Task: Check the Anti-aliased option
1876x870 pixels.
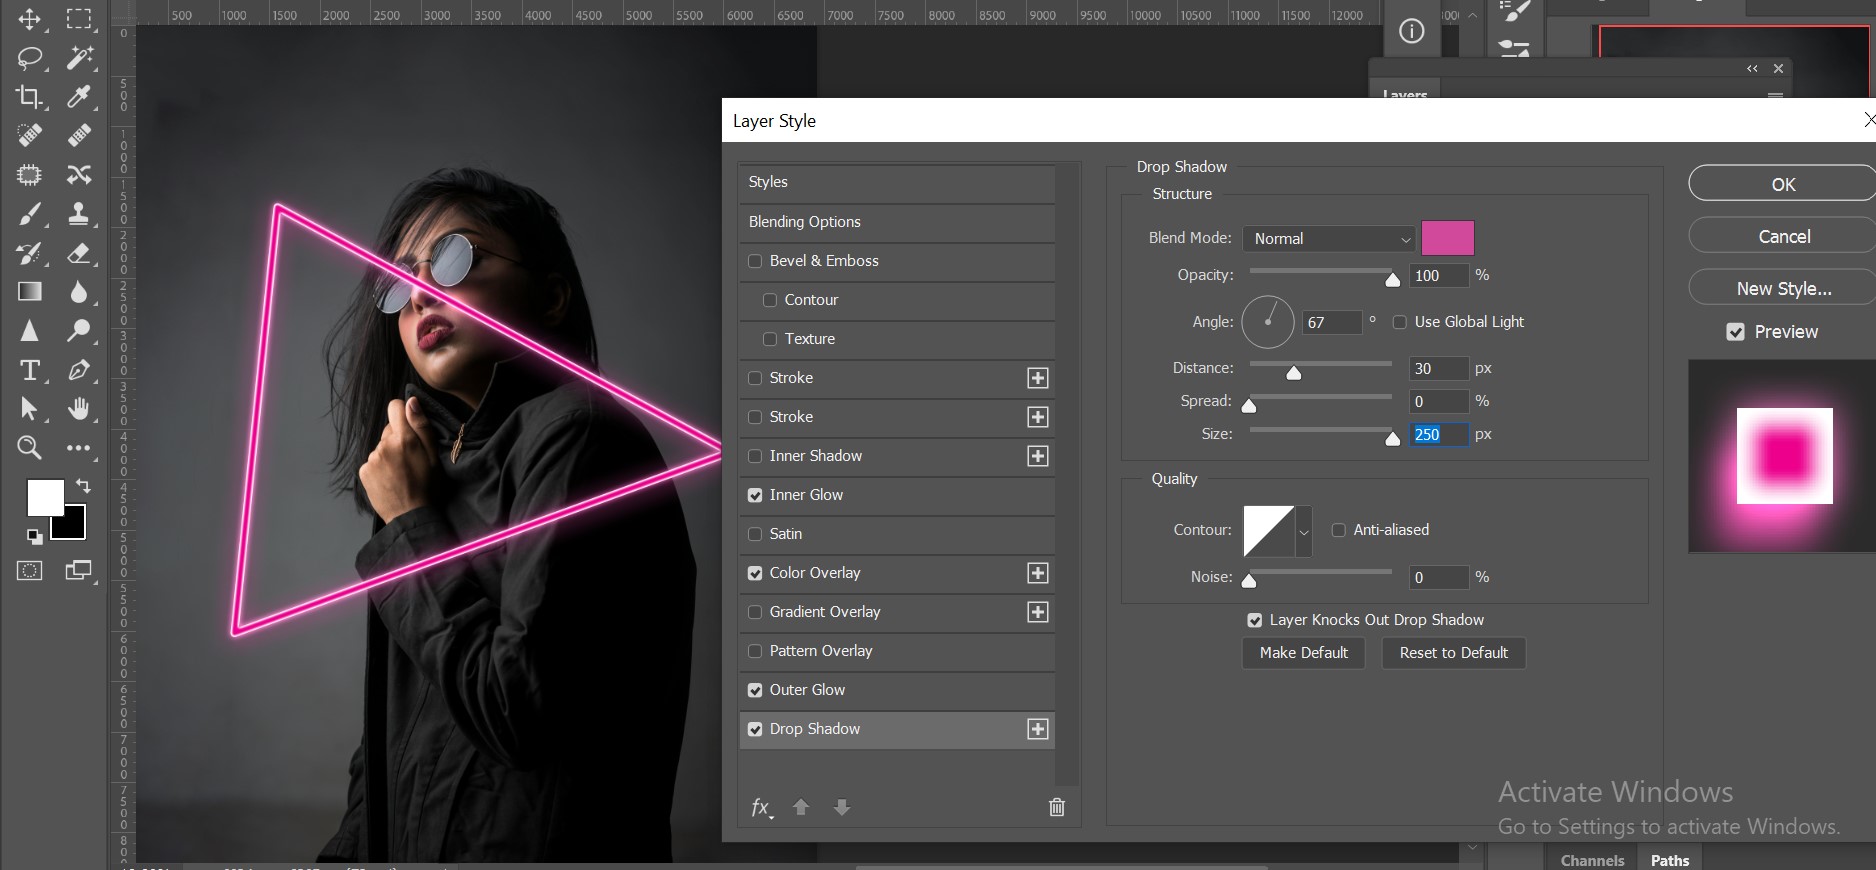Action: tap(1339, 530)
